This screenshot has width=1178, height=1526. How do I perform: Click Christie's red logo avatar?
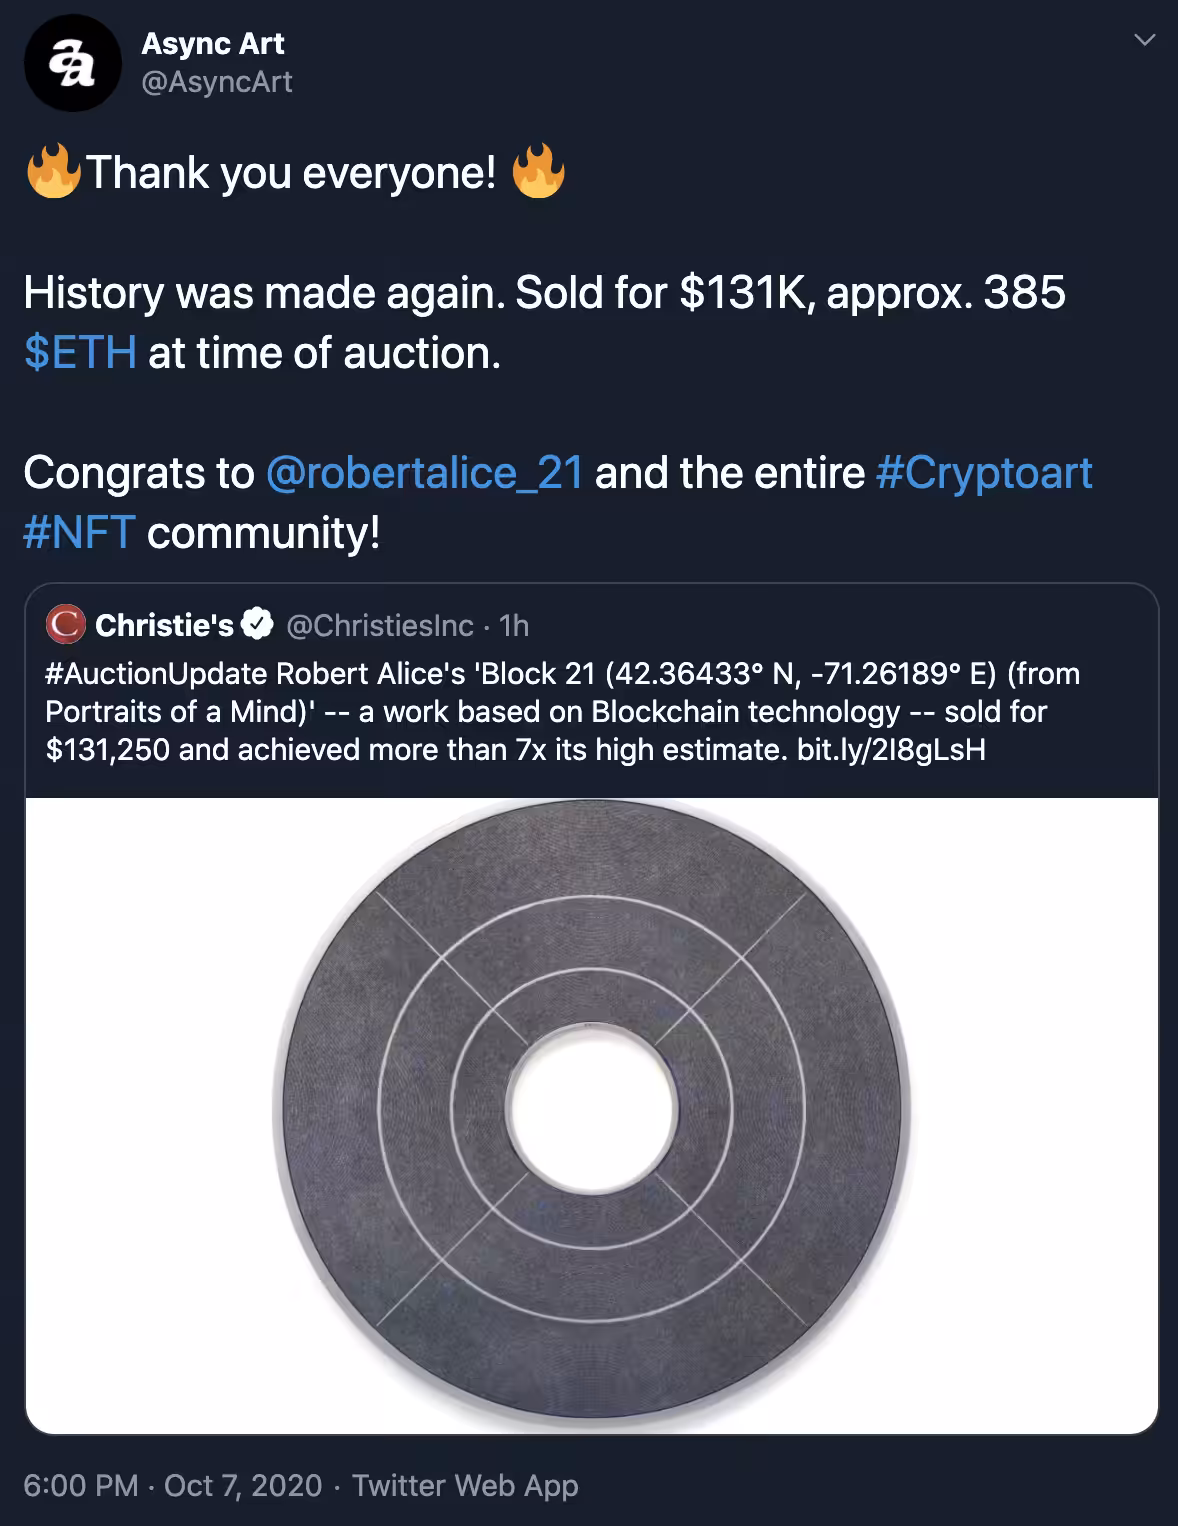click(65, 625)
